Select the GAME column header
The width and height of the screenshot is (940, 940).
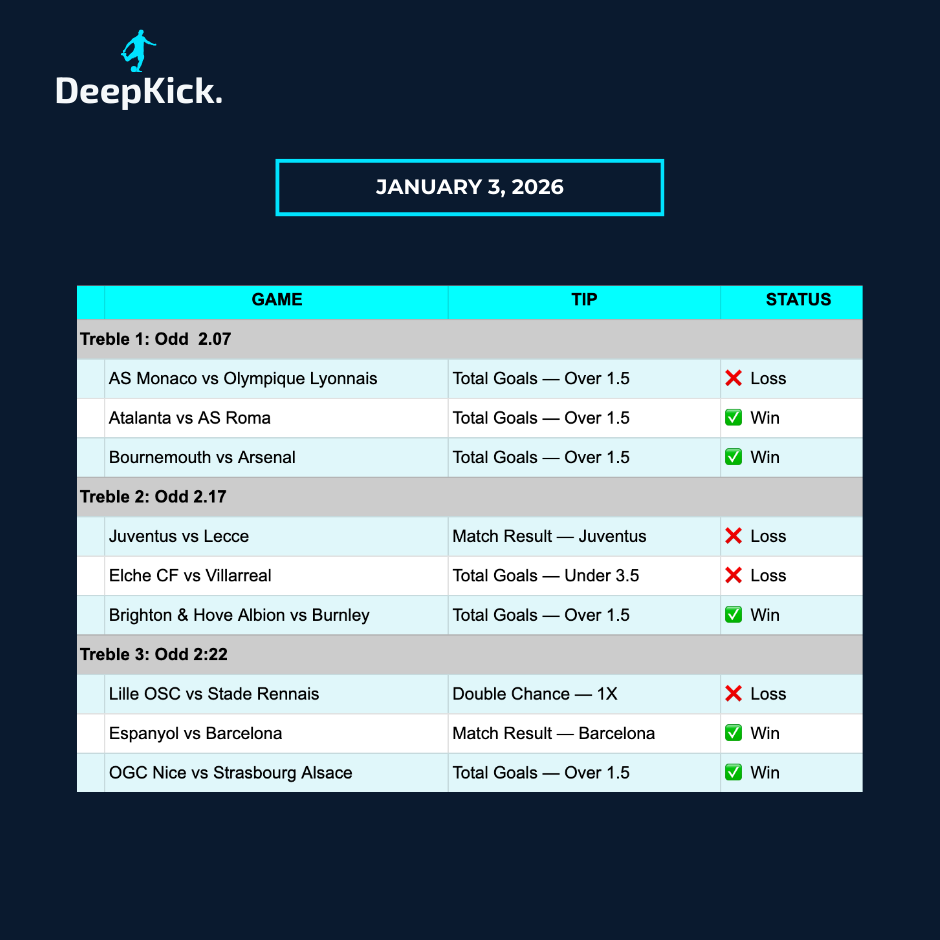(276, 300)
